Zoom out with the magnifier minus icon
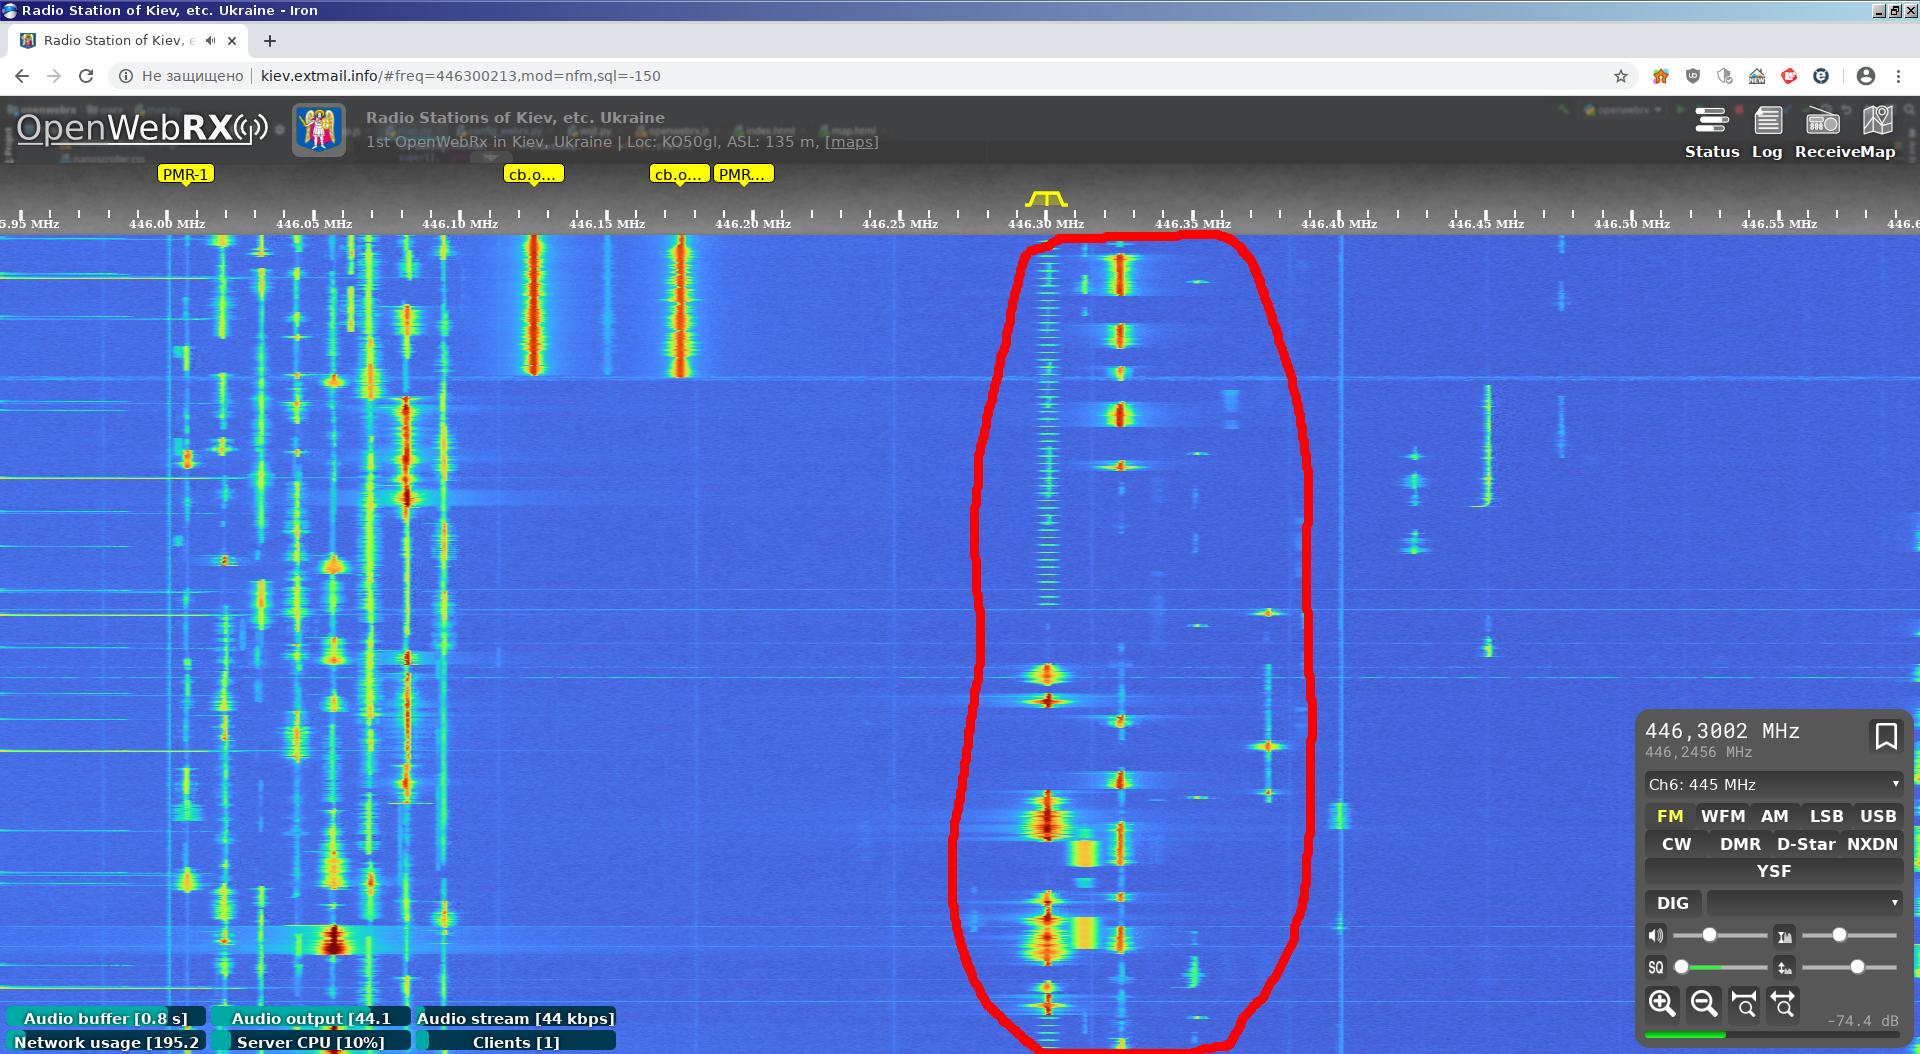The height and width of the screenshot is (1054, 1920). pyautogui.click(x=1703, y=1003)
